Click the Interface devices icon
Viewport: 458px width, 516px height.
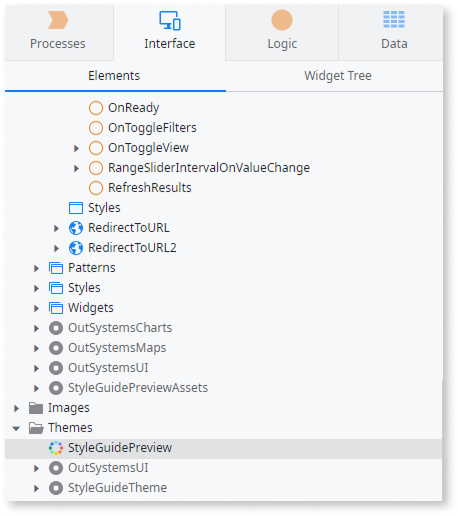click(x=170, y=20)
